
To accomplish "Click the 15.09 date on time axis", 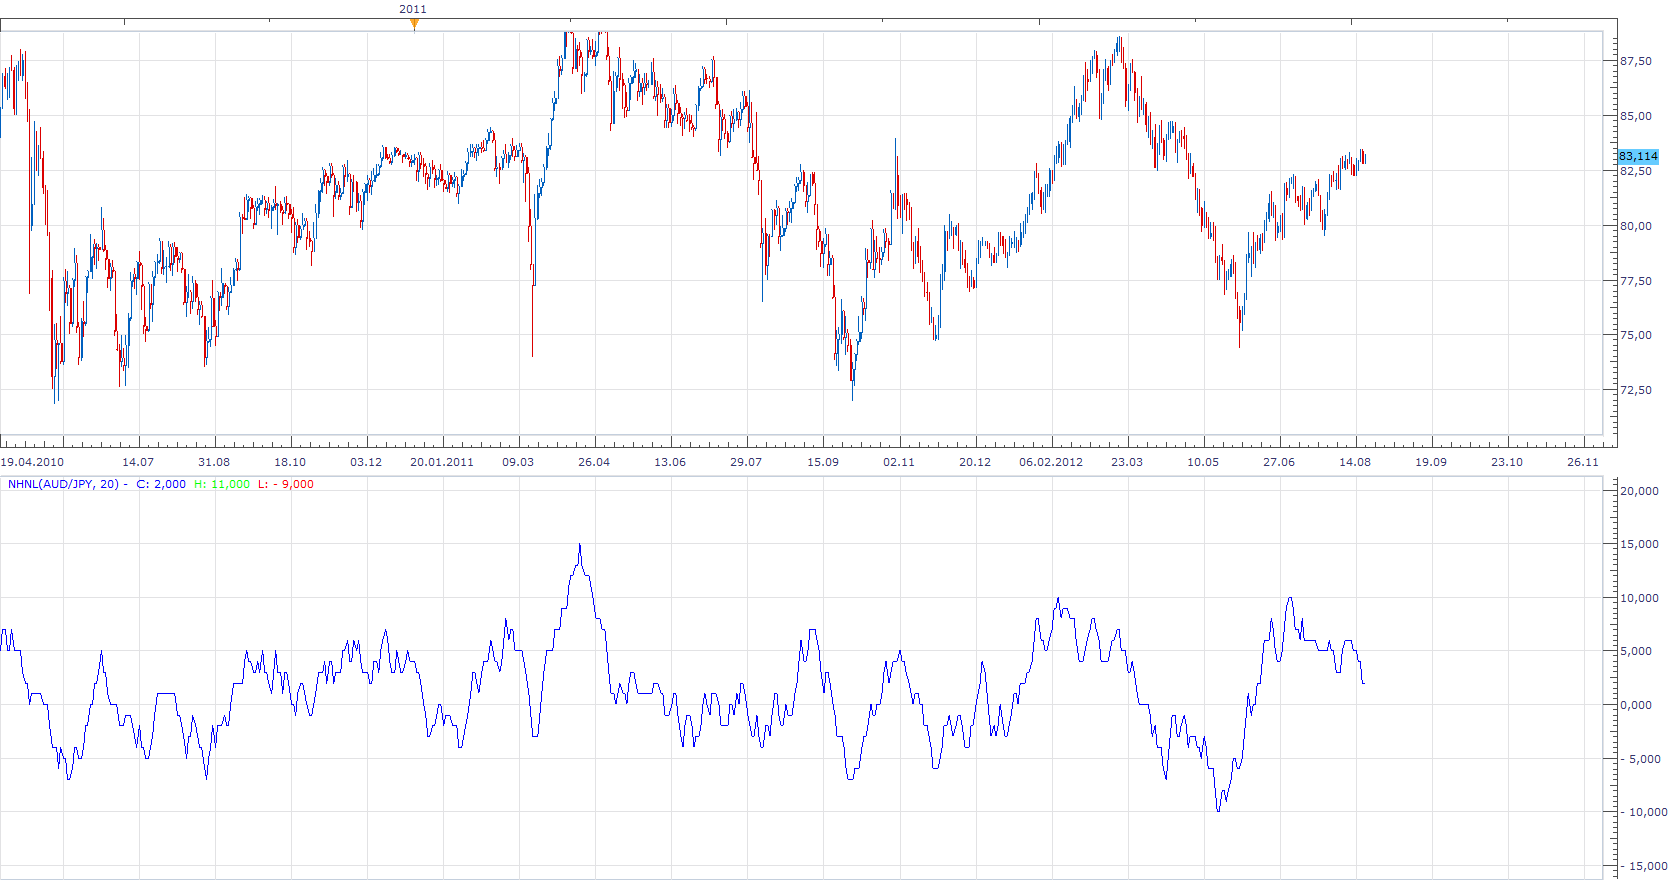I will [823, 462].
